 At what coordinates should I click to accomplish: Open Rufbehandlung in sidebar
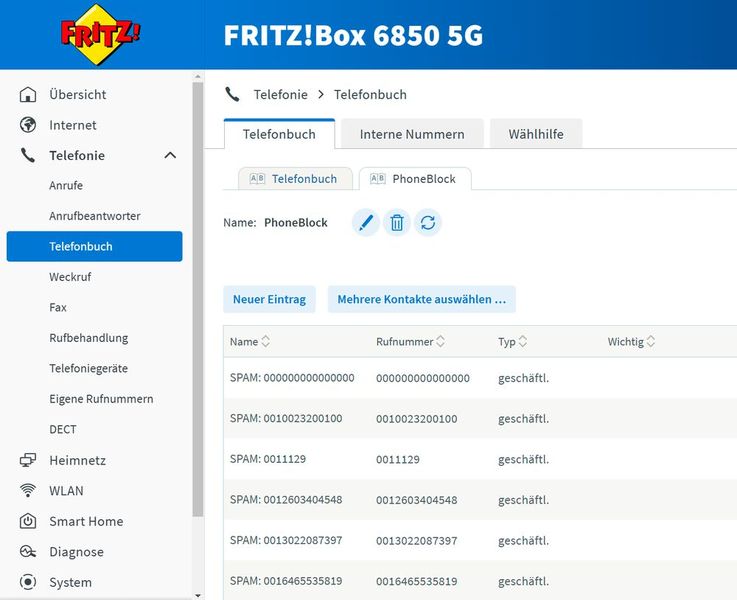coord(89,338)
